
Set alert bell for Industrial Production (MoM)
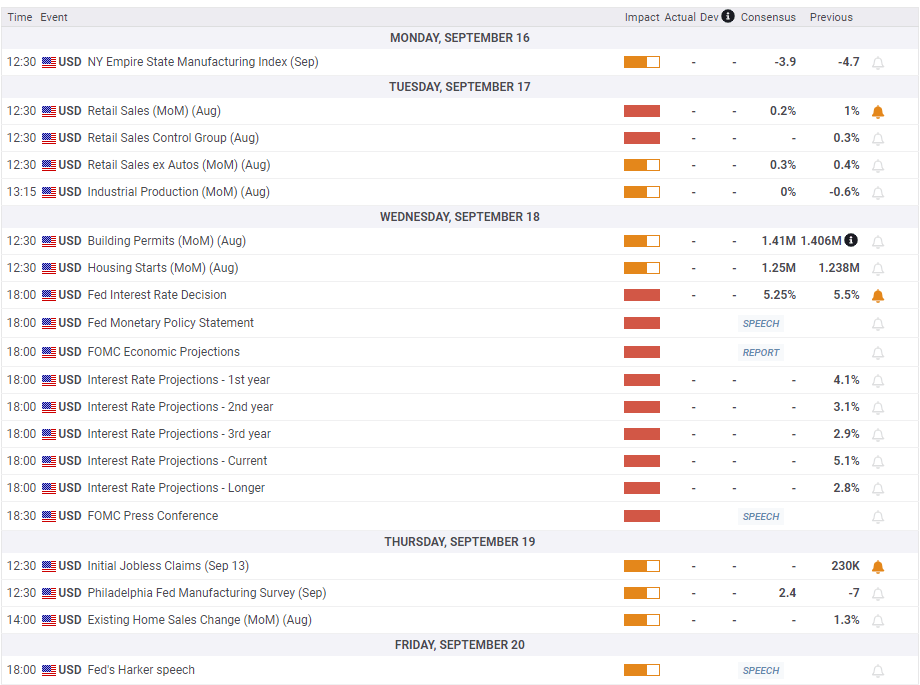878,193
